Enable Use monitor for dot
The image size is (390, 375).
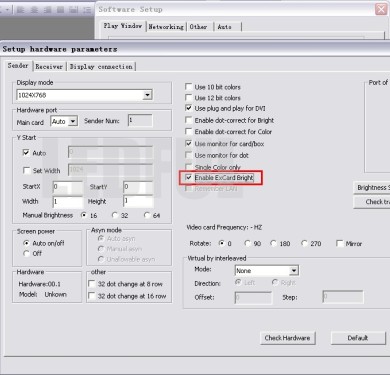[x=189, y=155]
